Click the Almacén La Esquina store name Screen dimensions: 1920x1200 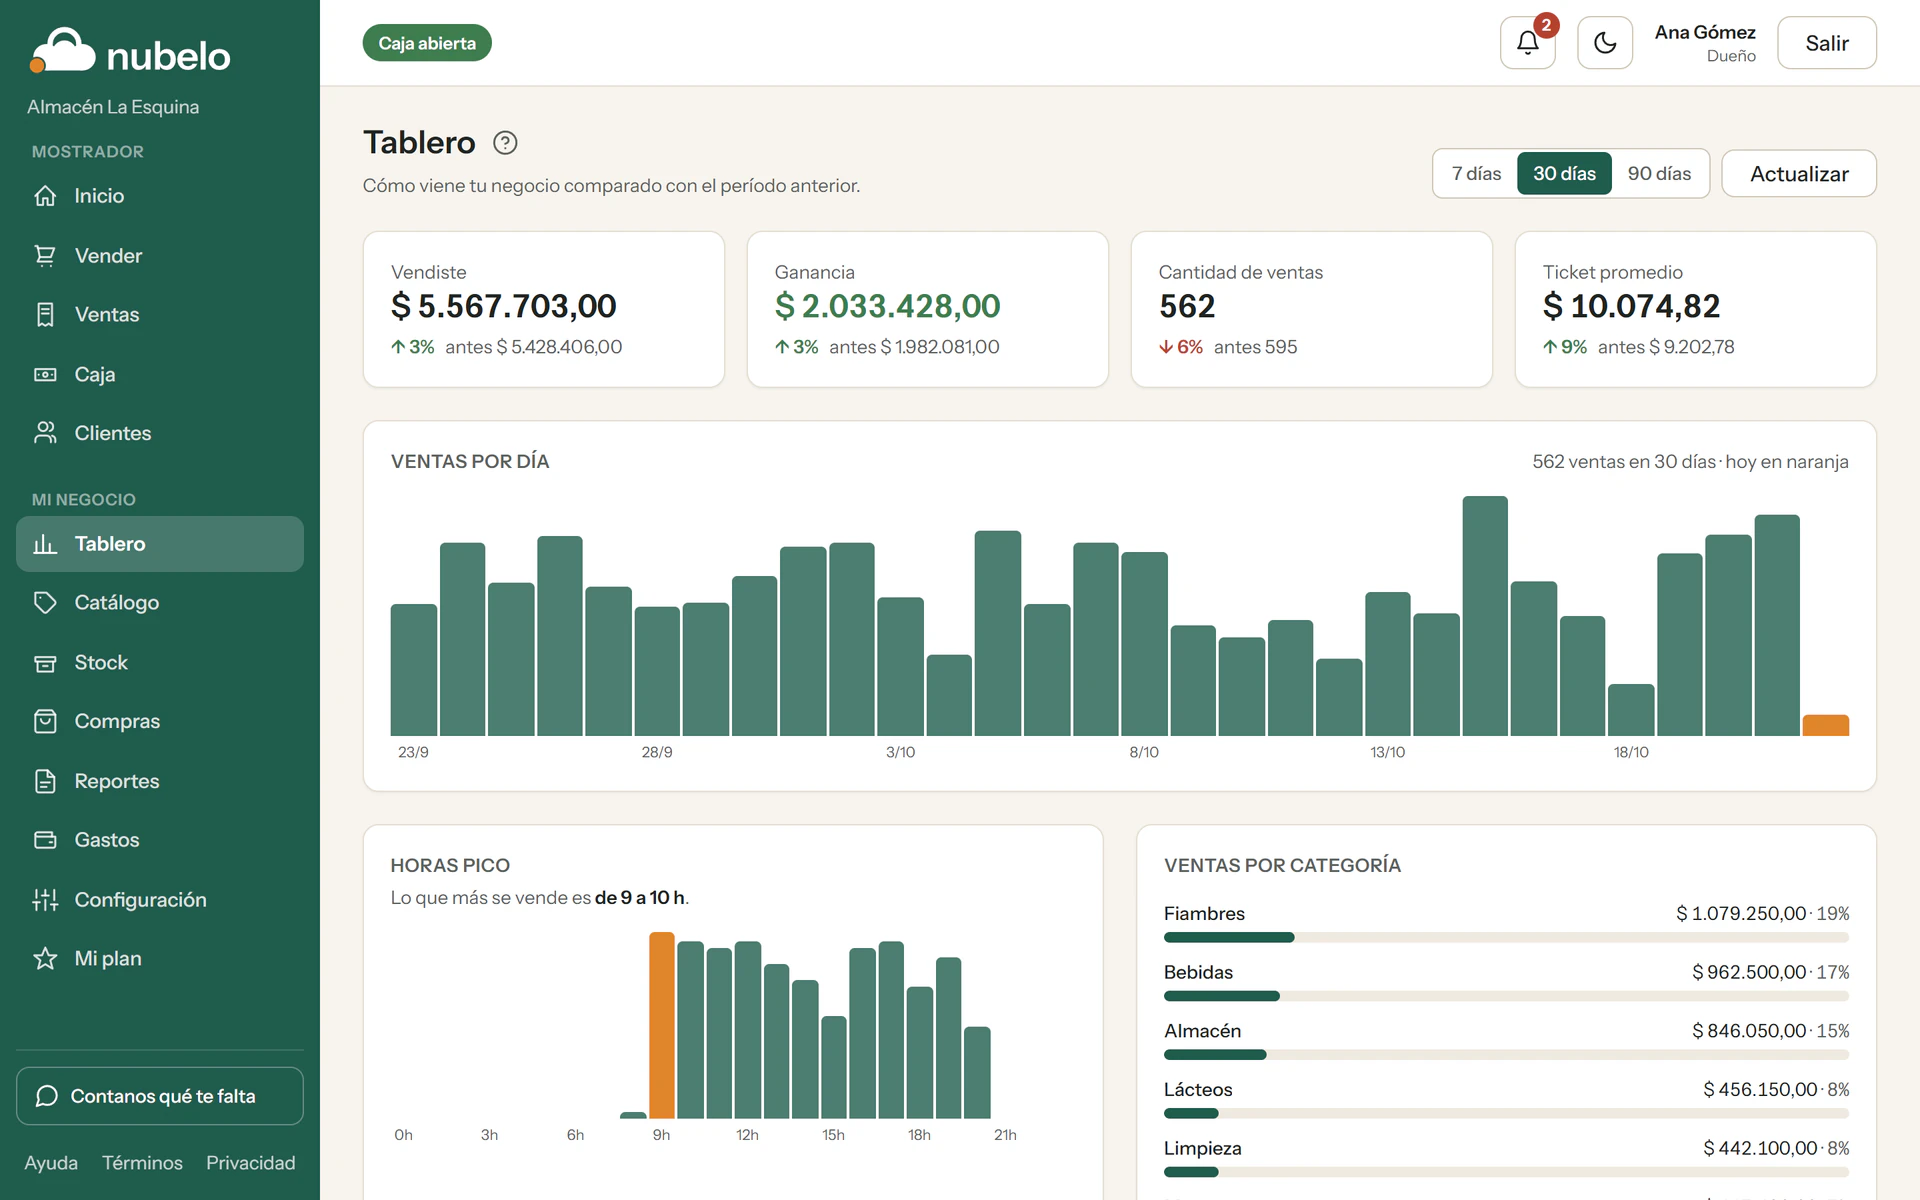click(113, 107)
